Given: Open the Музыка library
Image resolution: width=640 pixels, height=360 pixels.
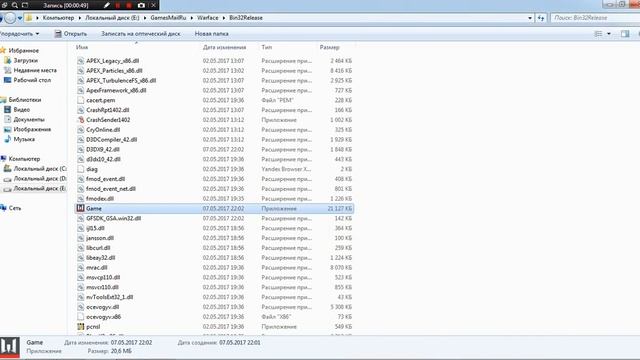Looking at the screenshot, I should tap(24, 139).
